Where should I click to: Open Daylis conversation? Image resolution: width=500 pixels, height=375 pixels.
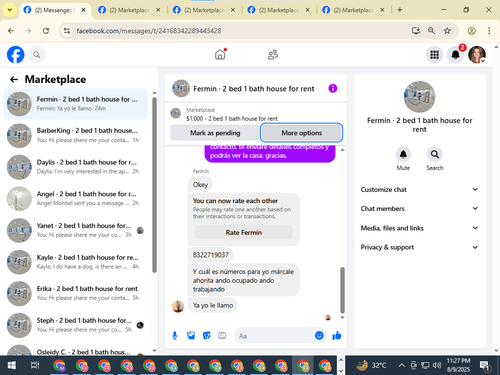point(75,167)
